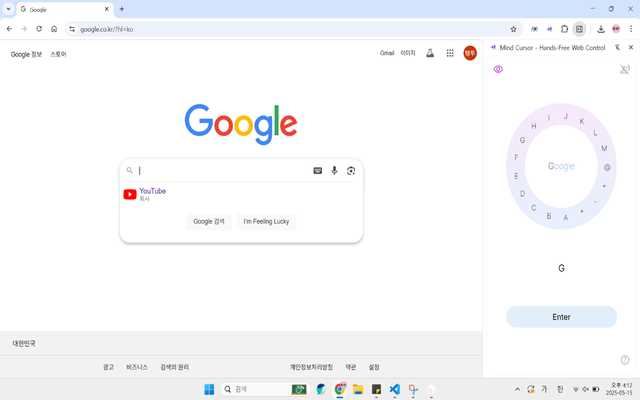The width and height of the screenshot is (640, 400).
Task: Select letter A on the circular keyboard
Action: [x=566, y=218]
